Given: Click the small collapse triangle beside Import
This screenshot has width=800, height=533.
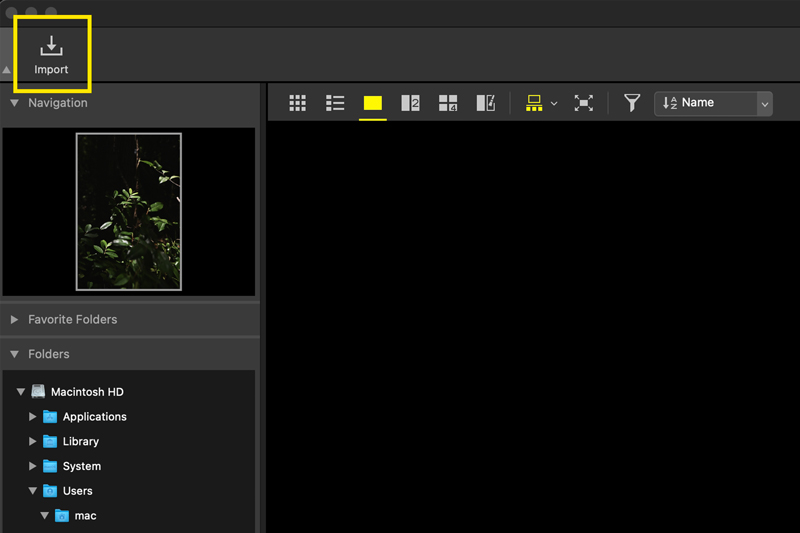Looking at the screenshot, I should (7, 70).
